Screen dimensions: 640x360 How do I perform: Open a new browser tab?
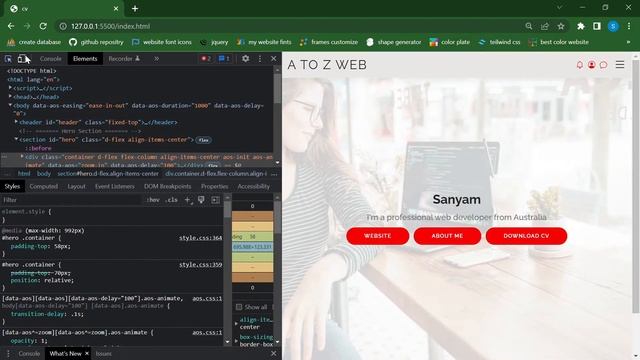click(135, 8)
